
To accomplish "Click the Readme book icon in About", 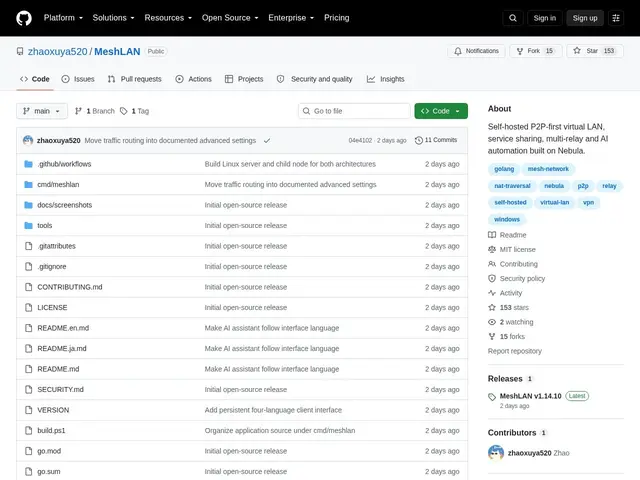I will click(492, 235).
